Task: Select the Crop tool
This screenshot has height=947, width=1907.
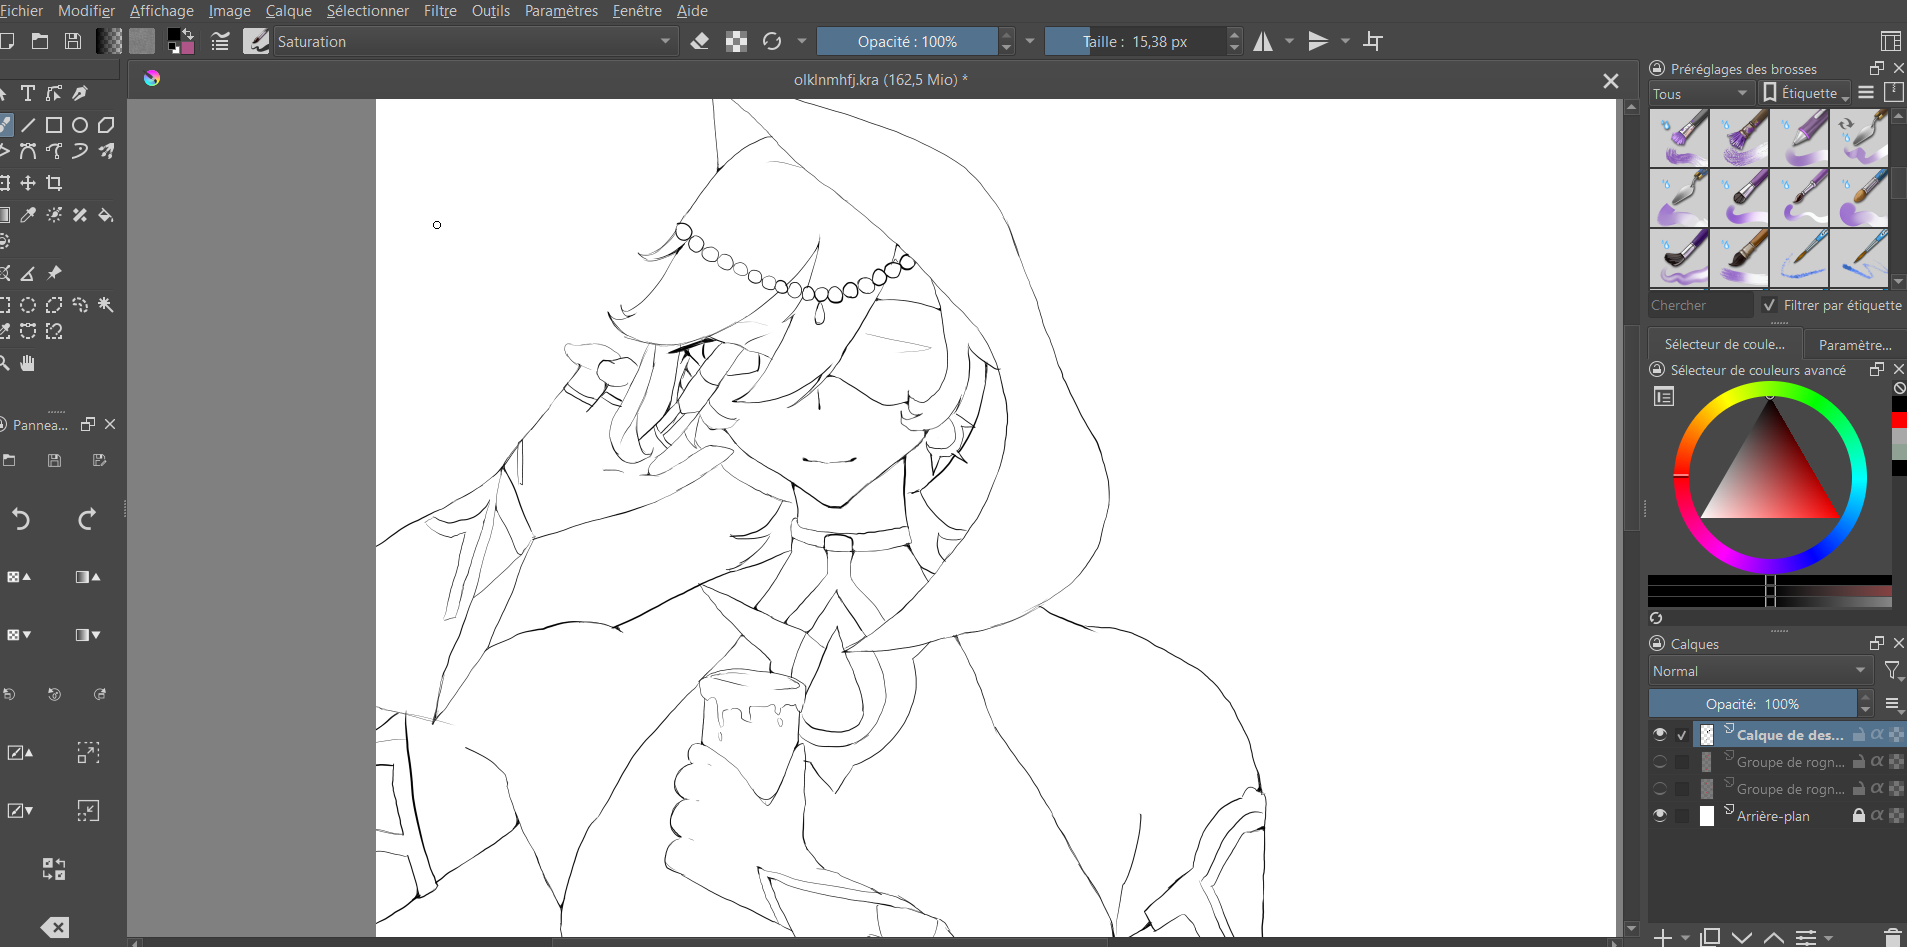Action: [54, 183]
